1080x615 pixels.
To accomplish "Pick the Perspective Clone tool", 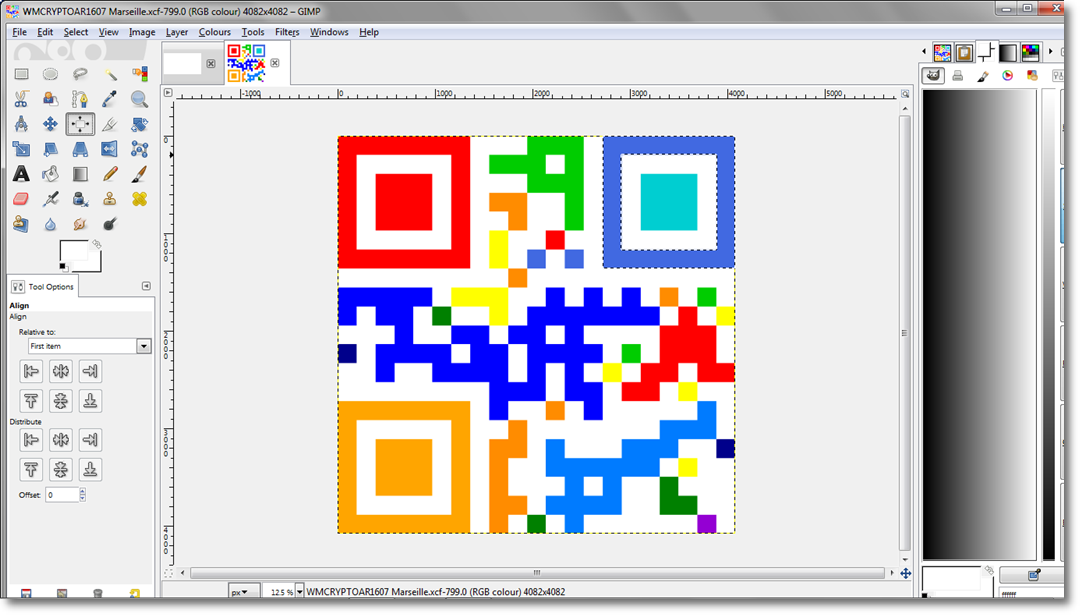I will pos(21,224).
